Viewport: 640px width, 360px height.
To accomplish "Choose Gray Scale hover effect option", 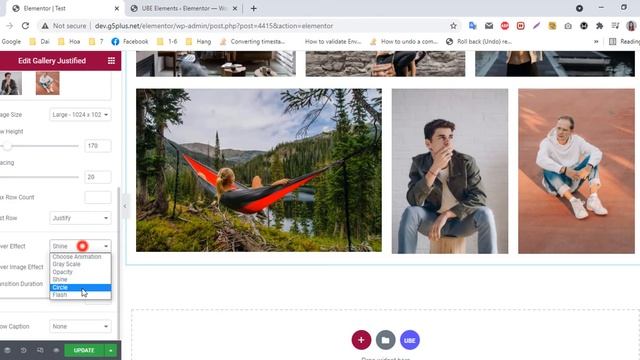I will [x=80, y=264].
